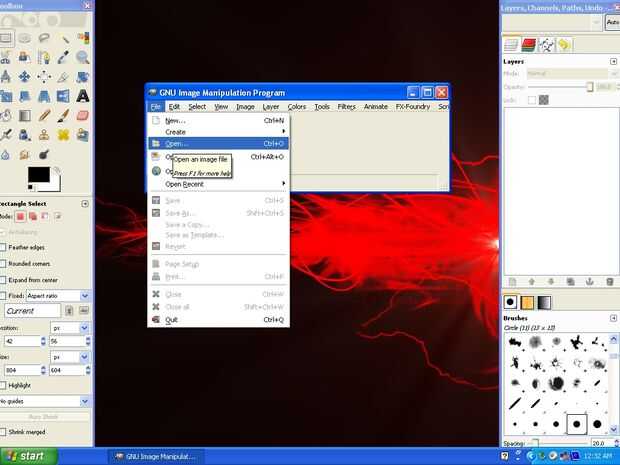Toggle Lock alpha channel checkbox in Layers
Image resolution: width=620 pixels, height=465 pixels.
pos(532,100)
